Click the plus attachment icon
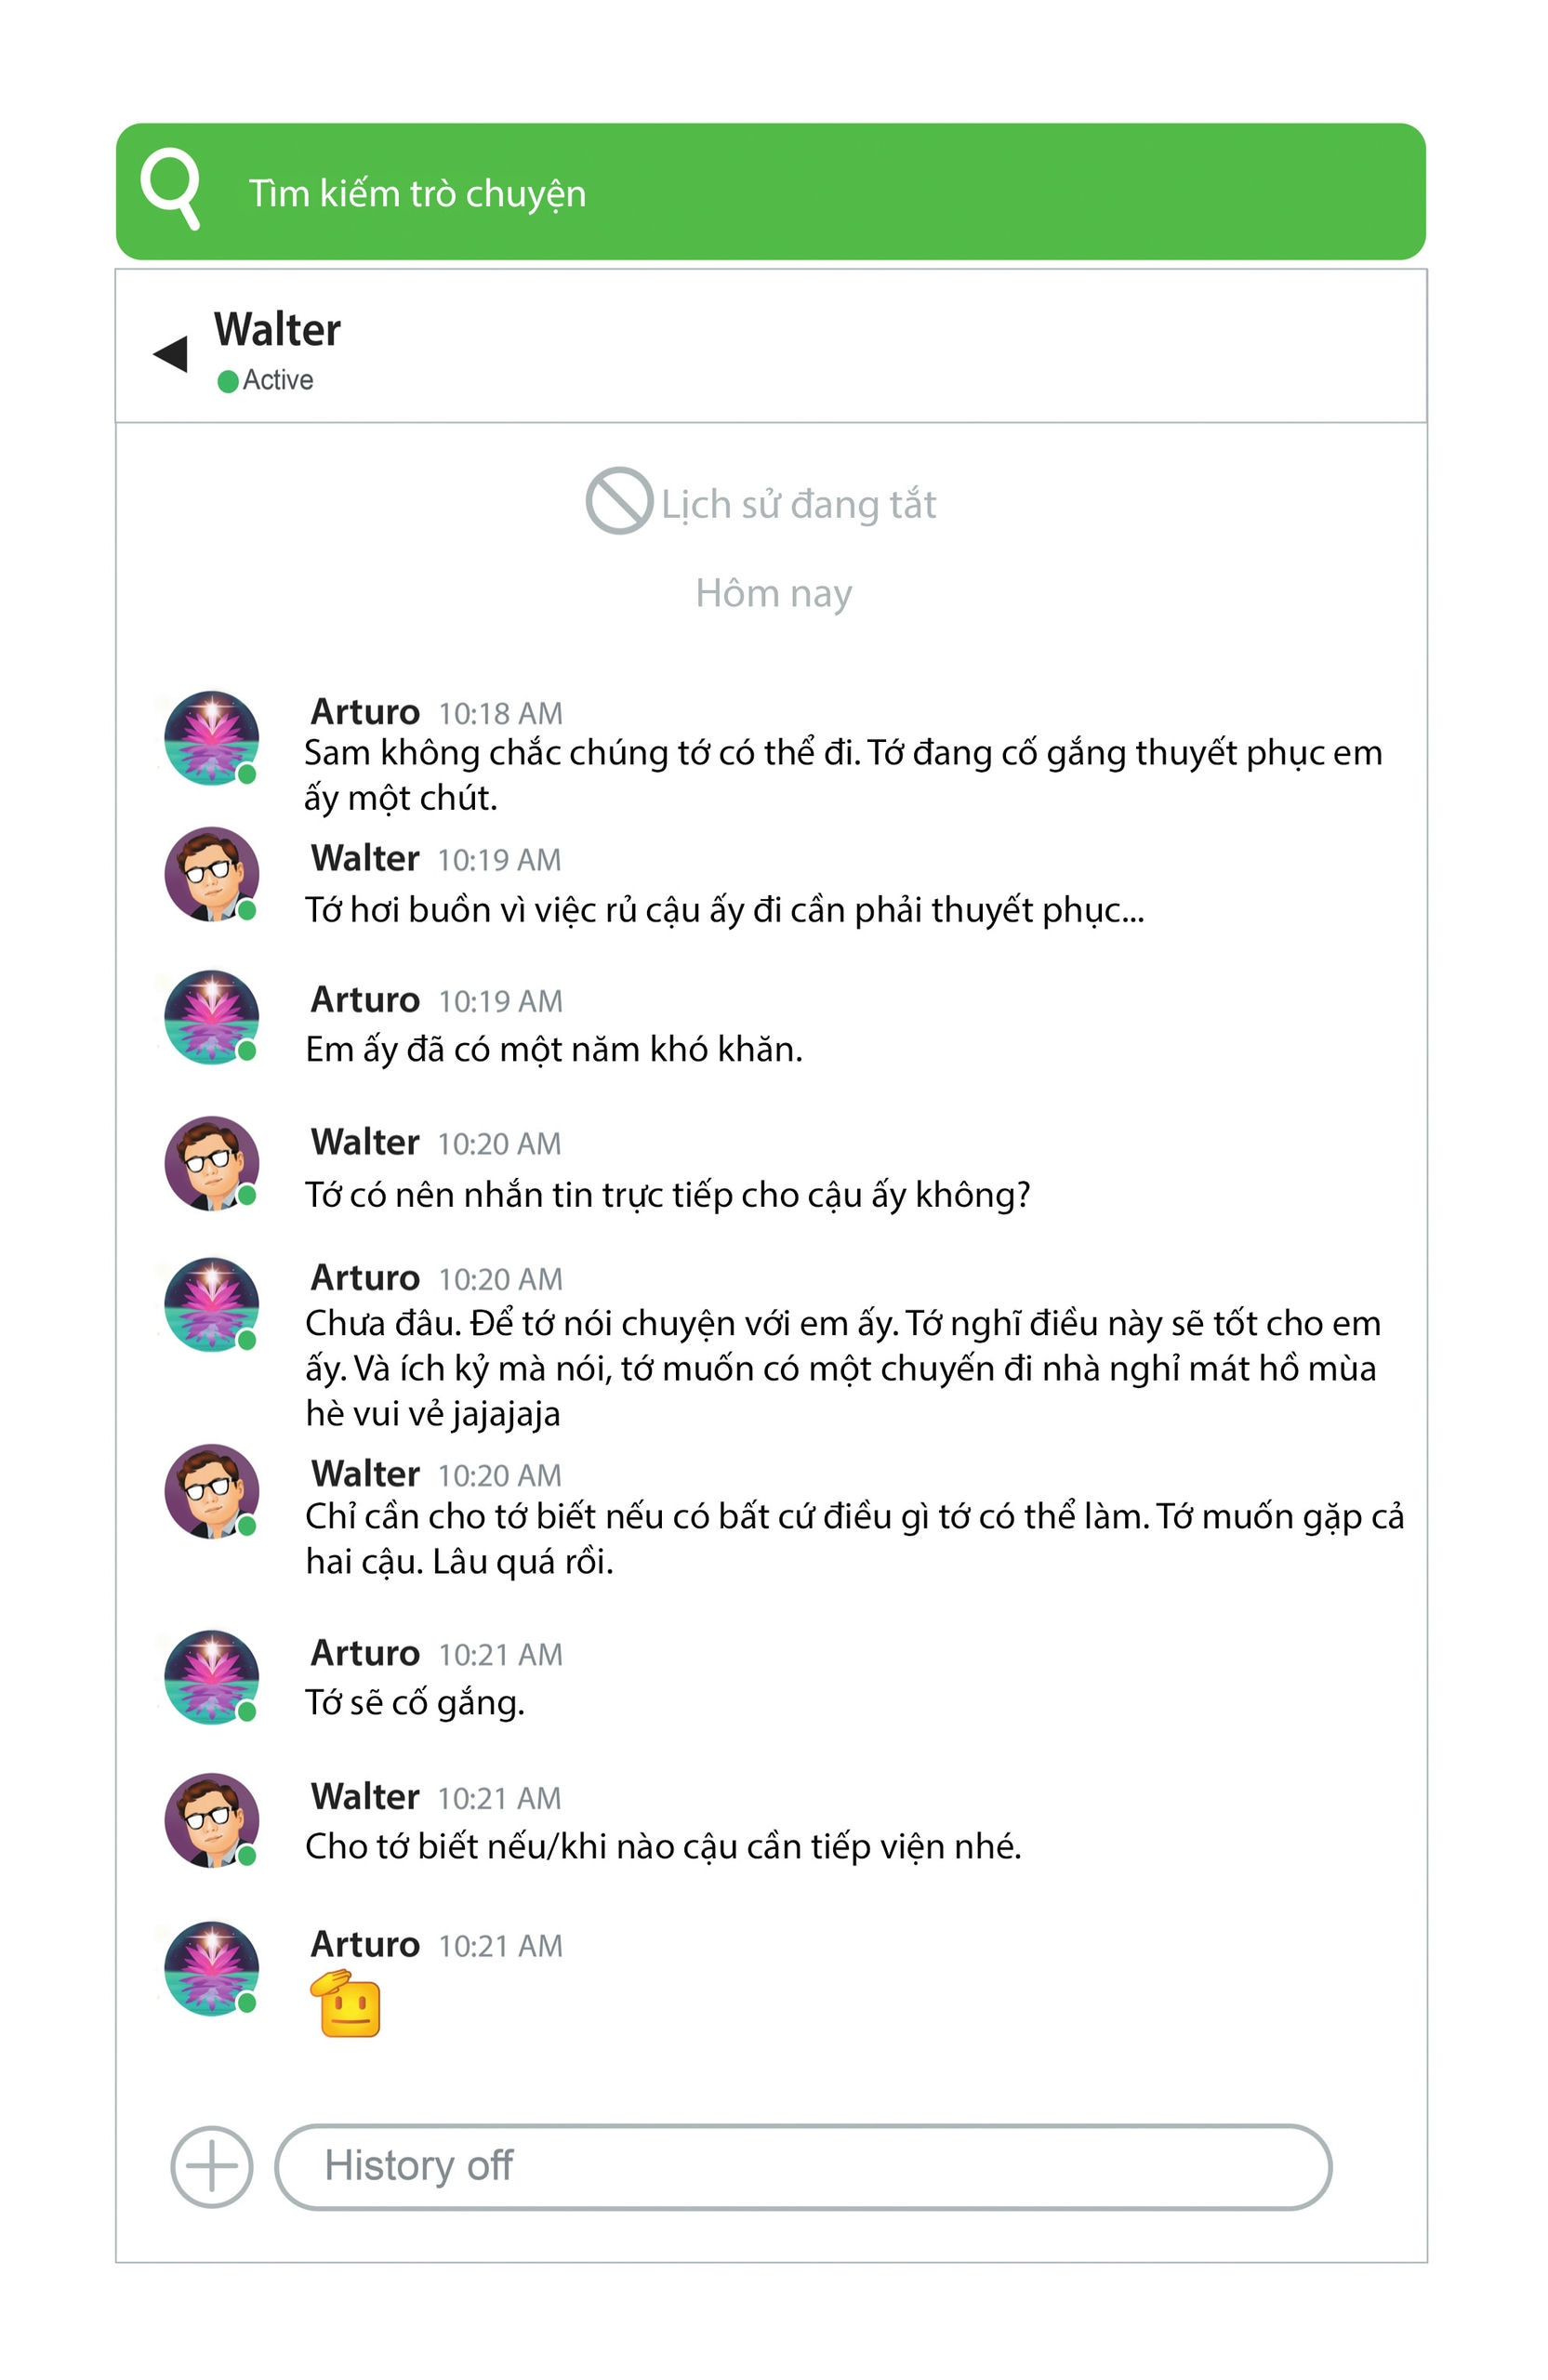The width and height of the screenshot is (1548, 2380). pos(211,2166)
